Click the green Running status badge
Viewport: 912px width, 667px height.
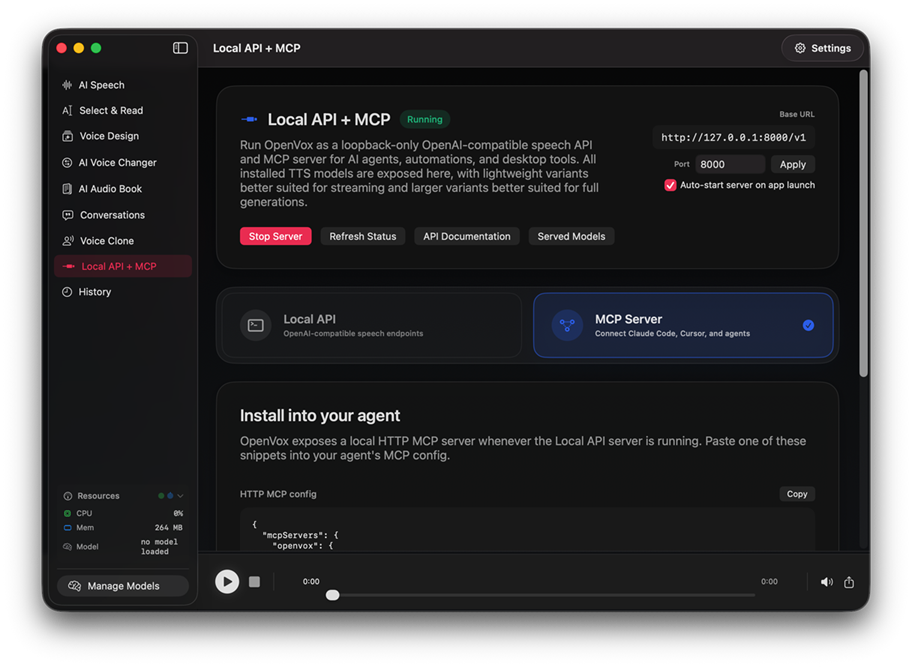click(425, 119)
